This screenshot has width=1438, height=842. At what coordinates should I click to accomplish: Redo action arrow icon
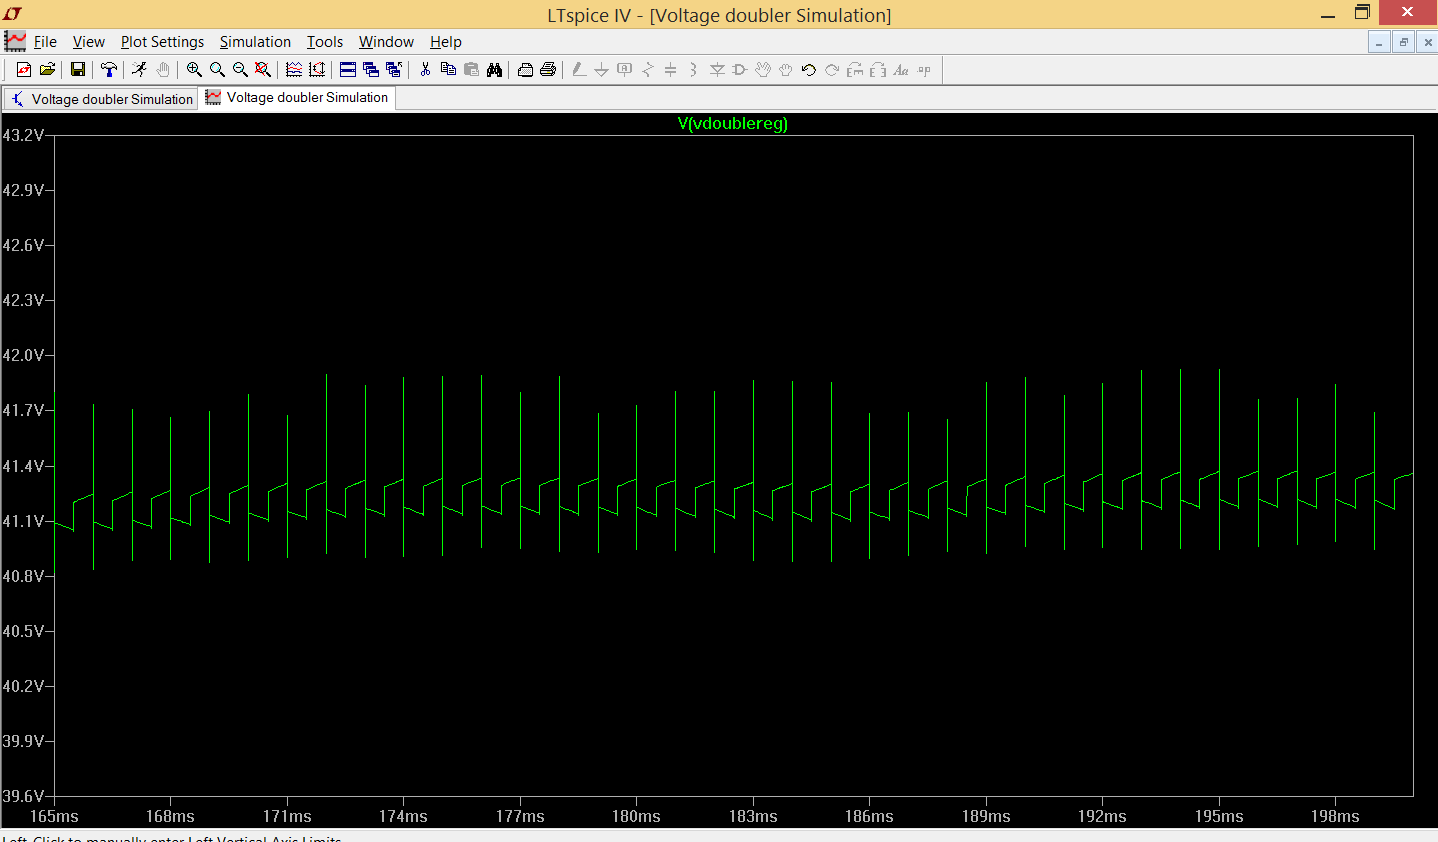(x=832, y=69)
